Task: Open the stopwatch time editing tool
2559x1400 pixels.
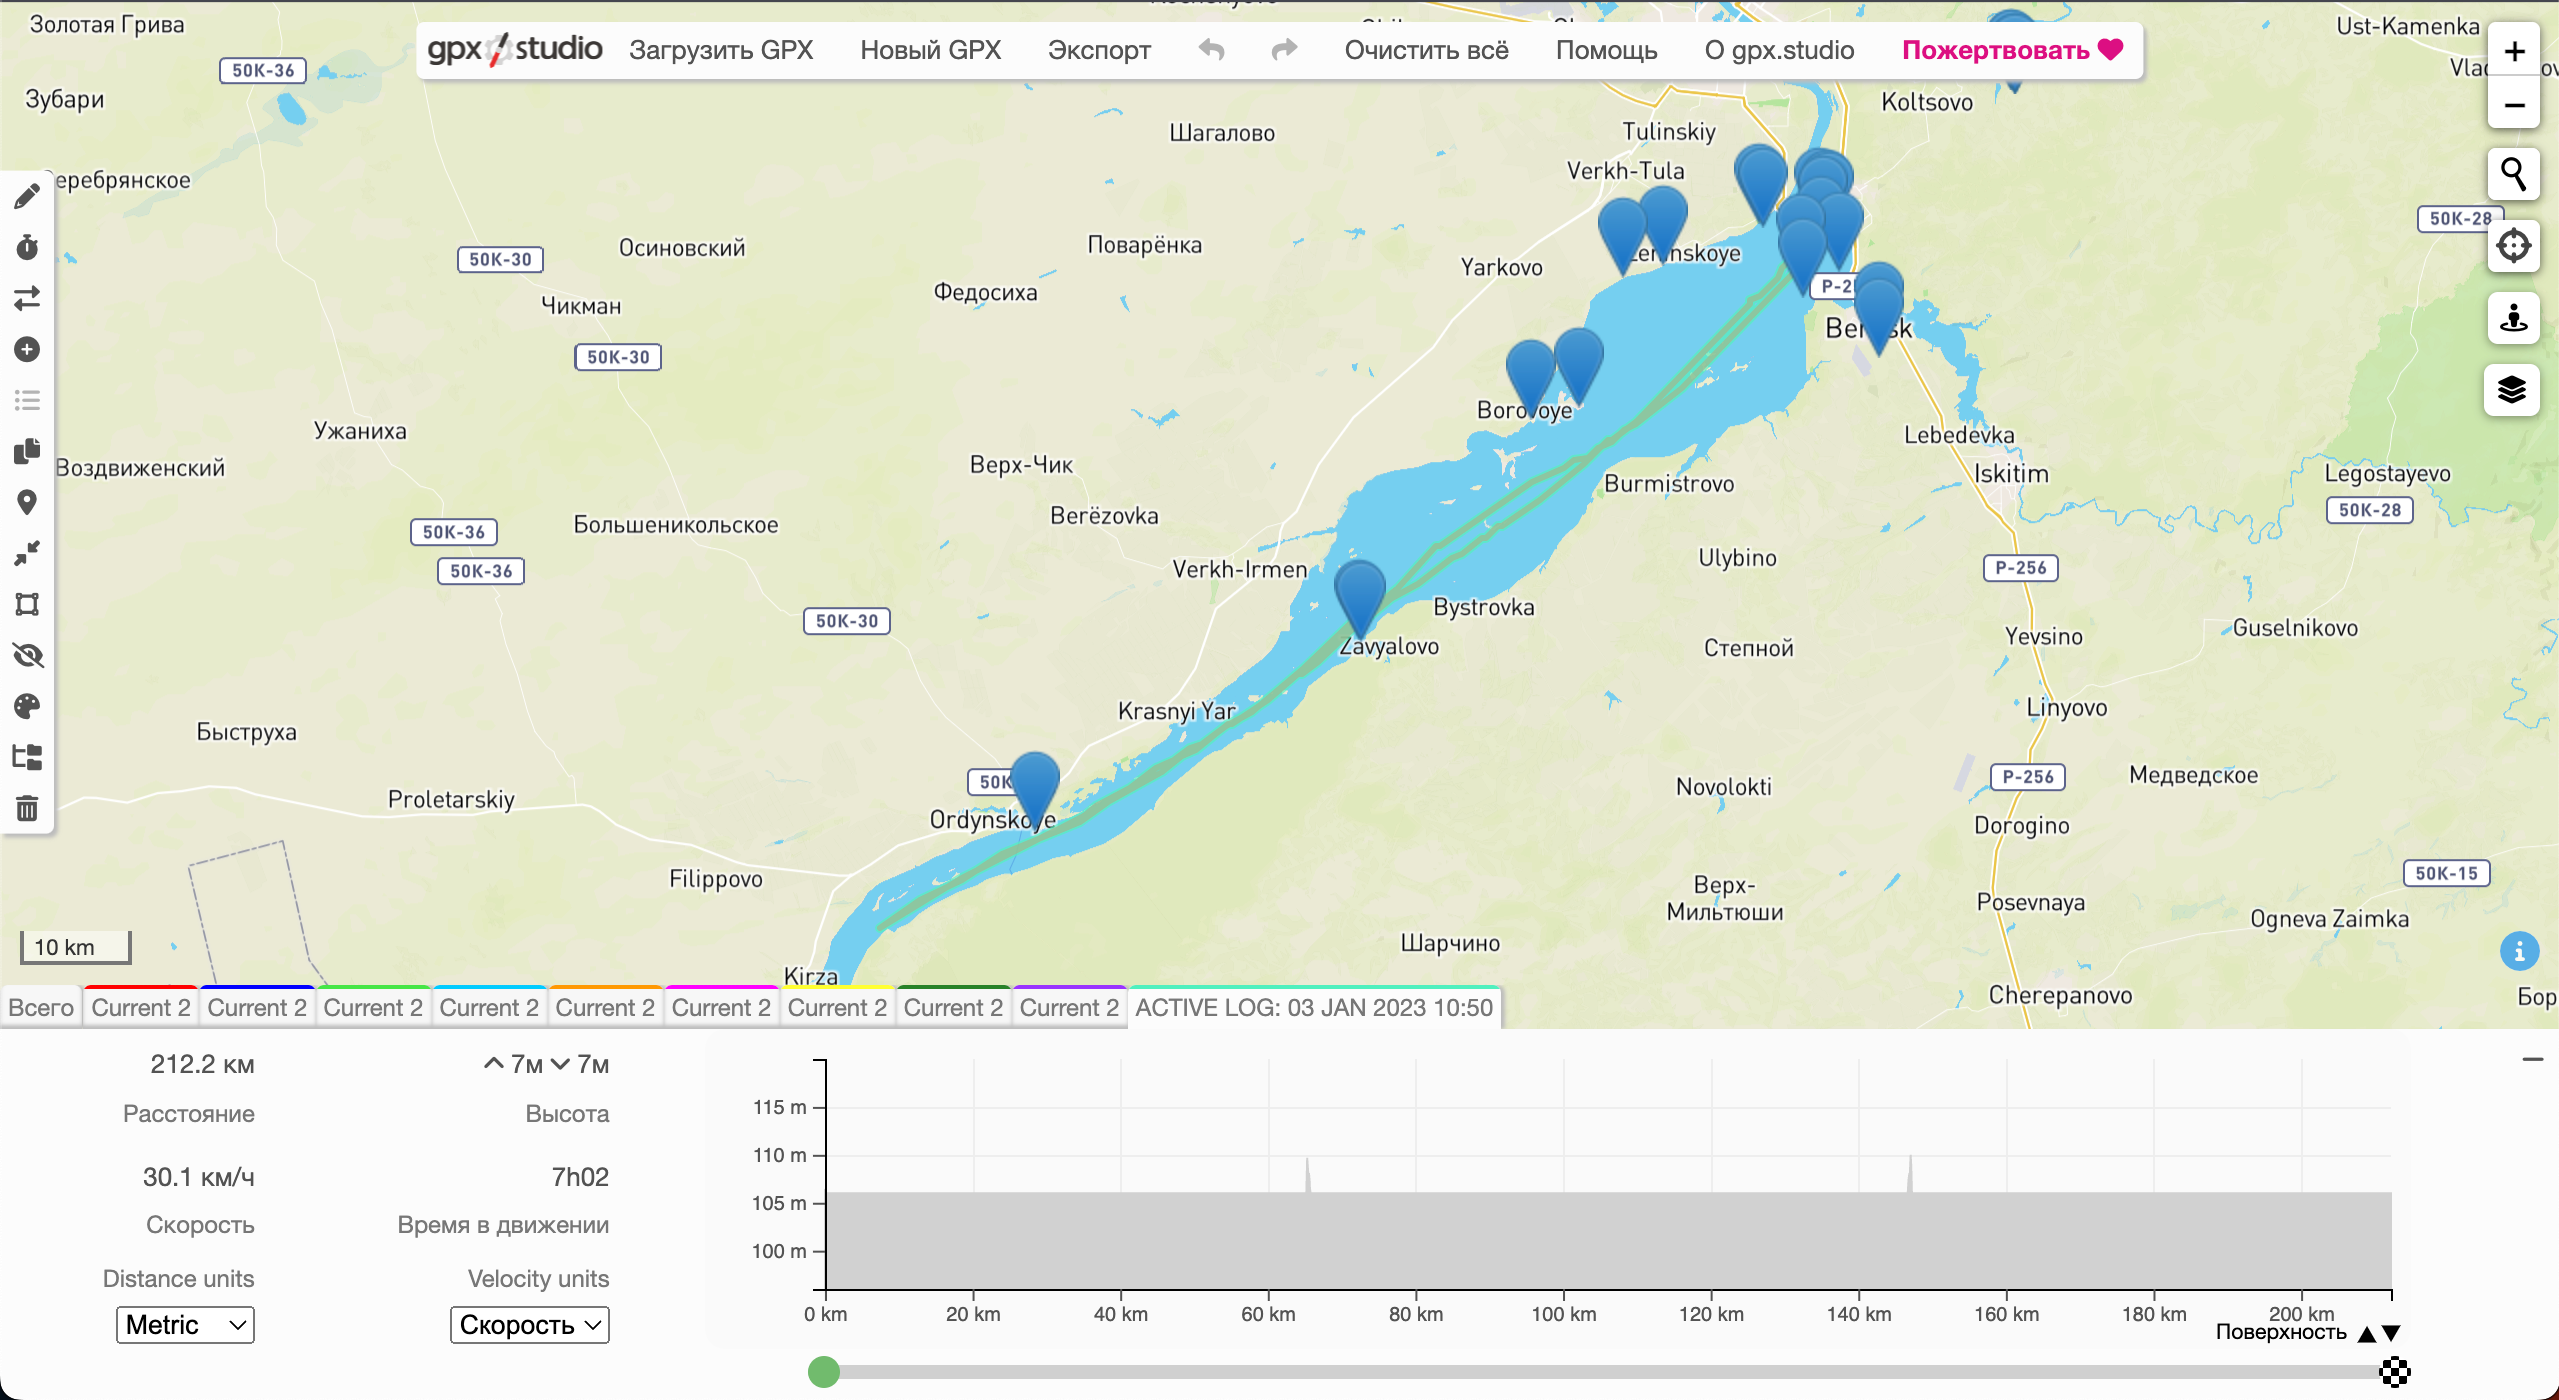Action: (27, 247)
